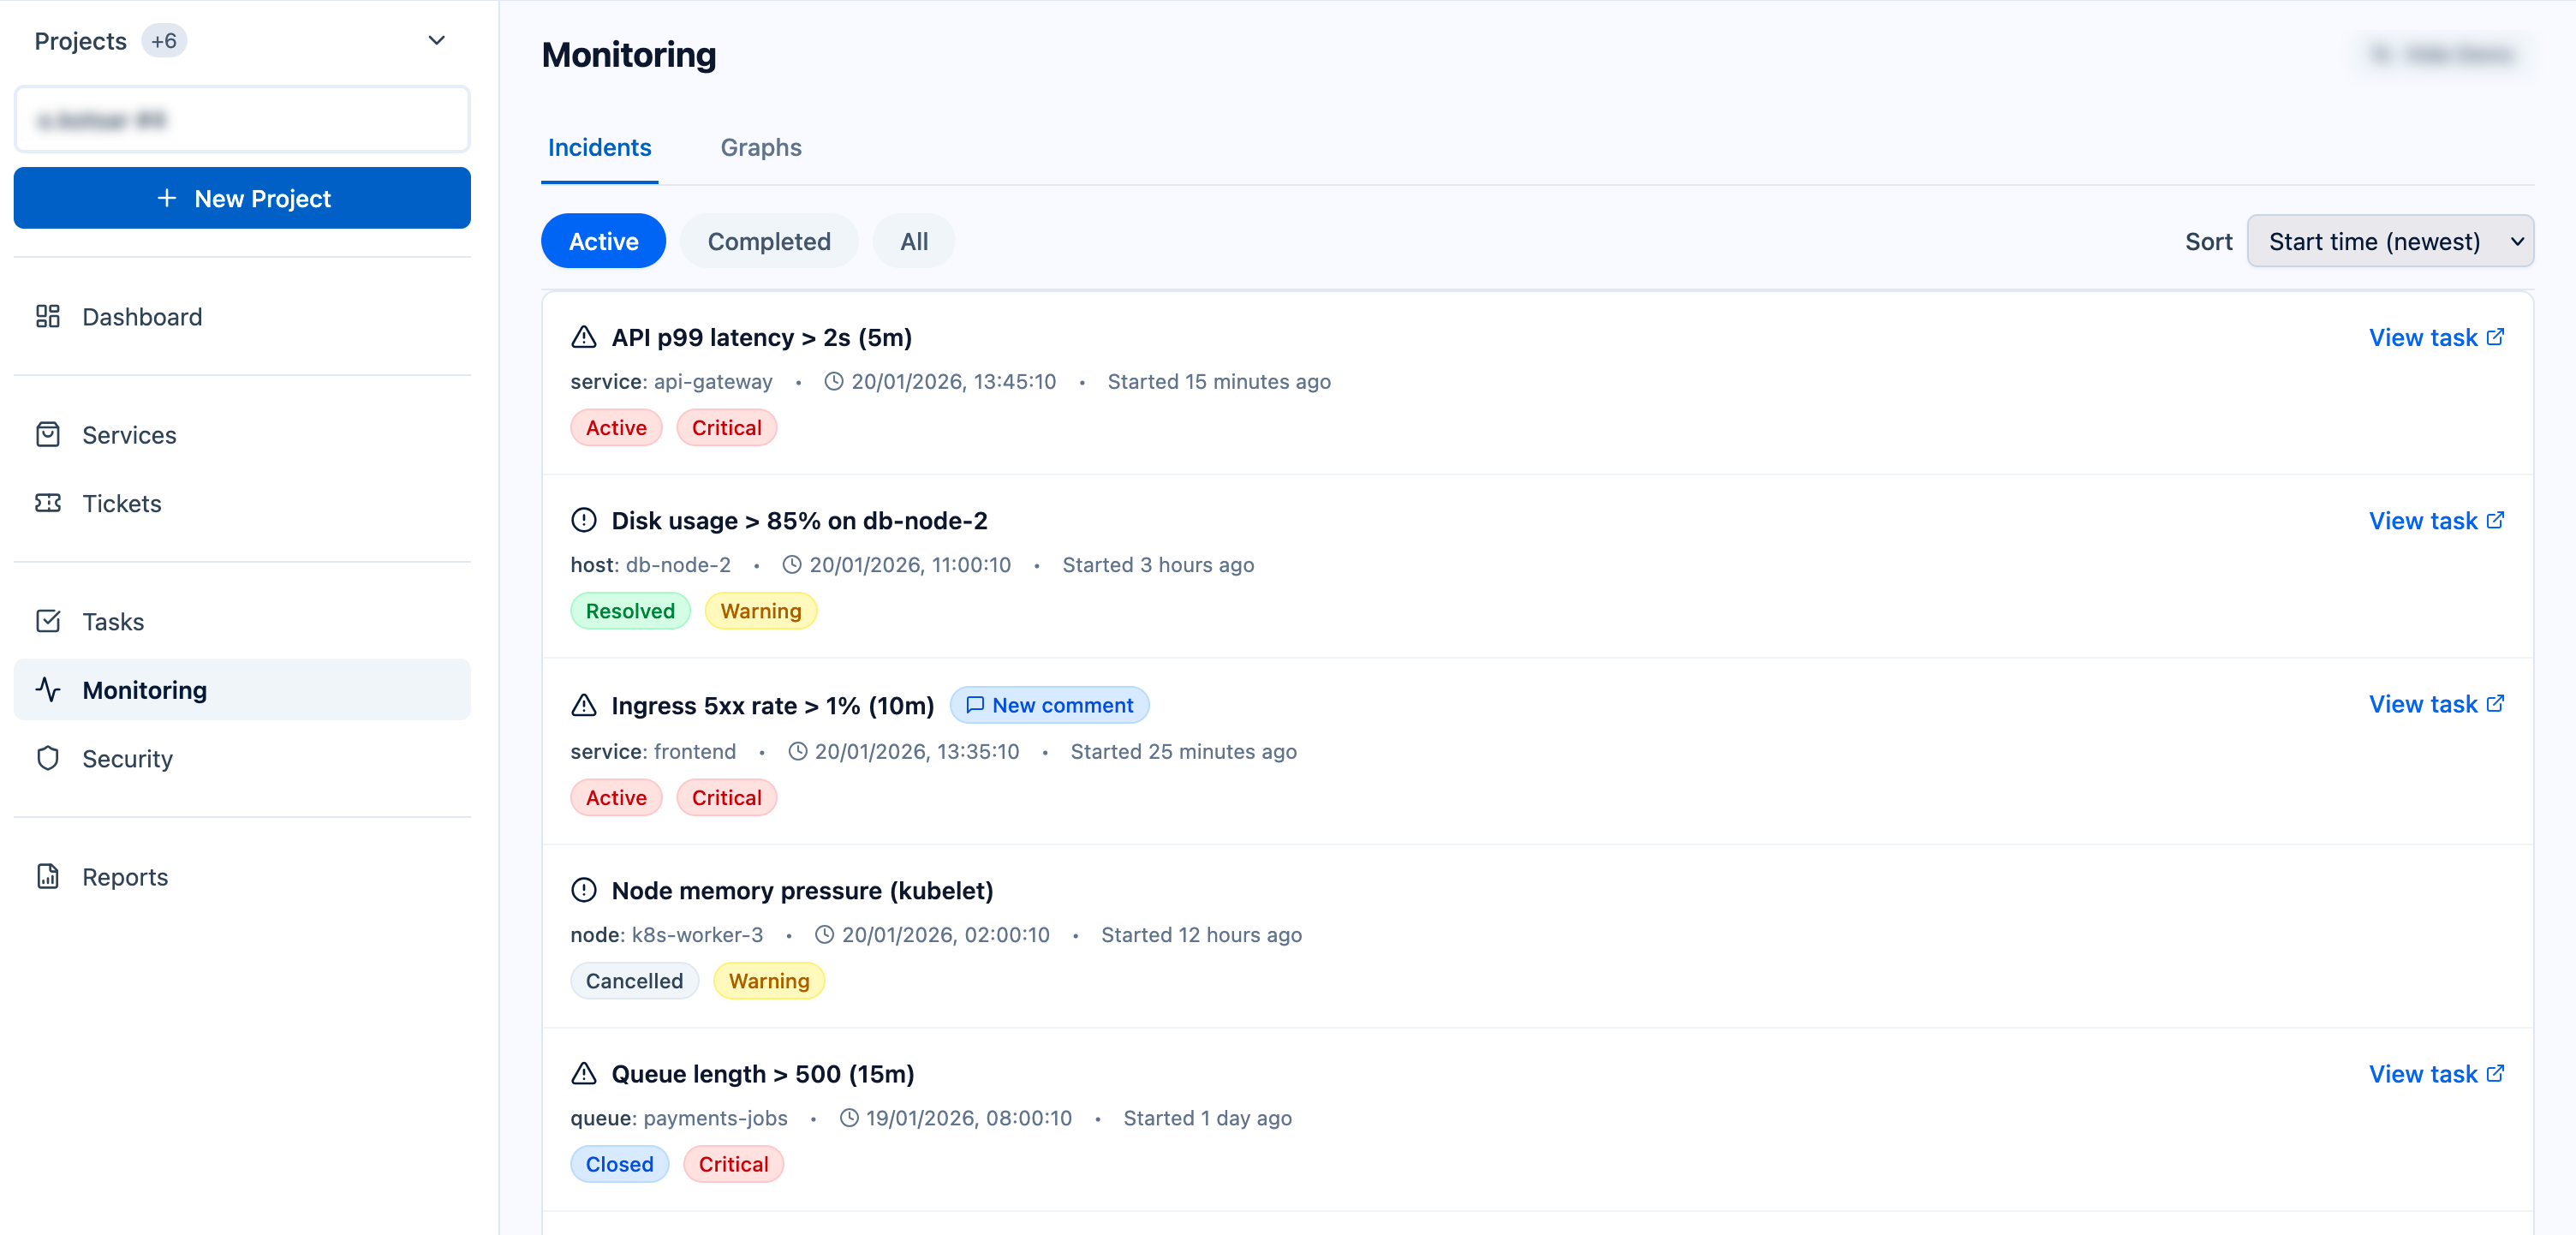
Task: Click the Tickets icon in sidebar
Action: point(48,503)
